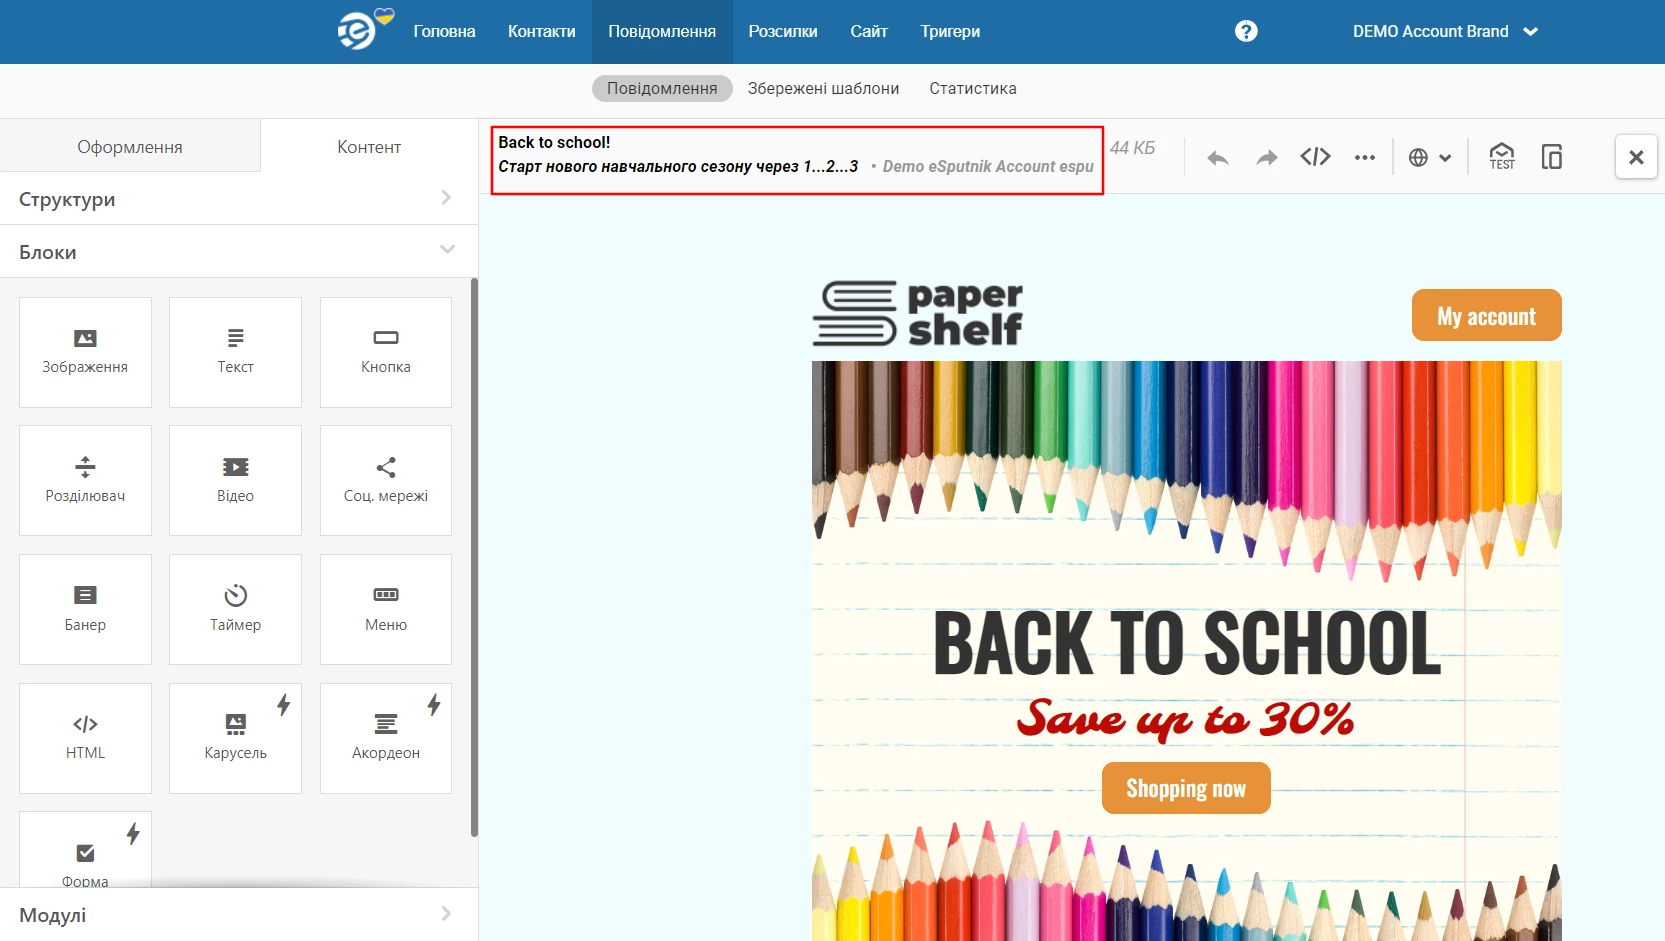
Task: Click the globe language icon
Action: point(1418,157)
